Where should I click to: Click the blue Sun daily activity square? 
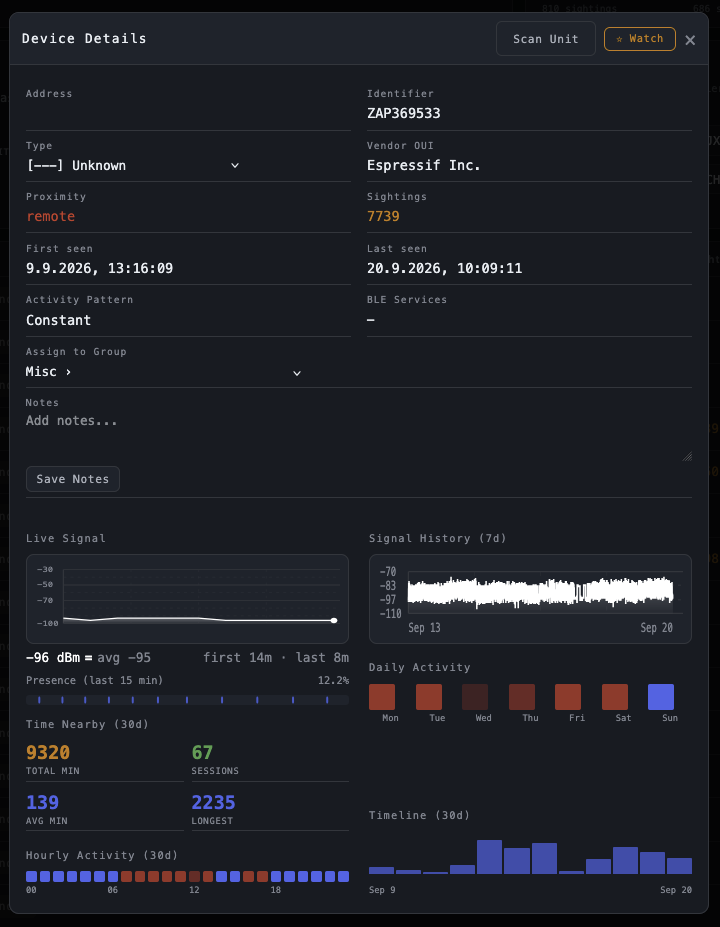661,697
